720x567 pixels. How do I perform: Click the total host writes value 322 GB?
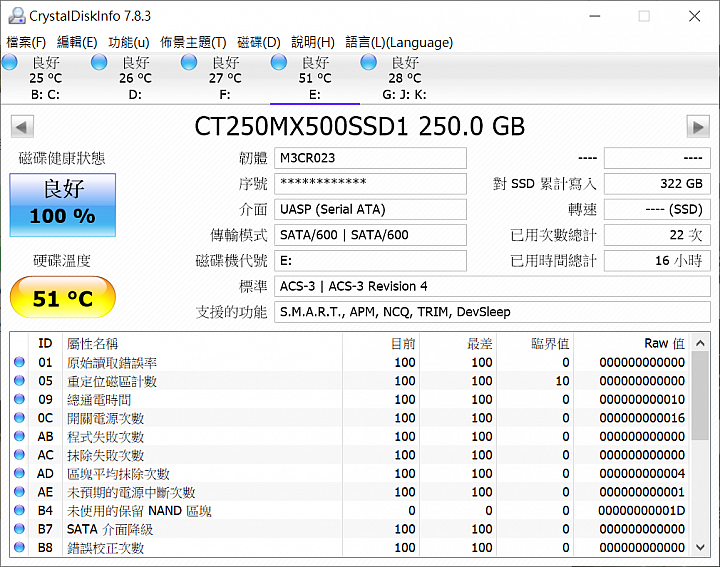point(657,184)
